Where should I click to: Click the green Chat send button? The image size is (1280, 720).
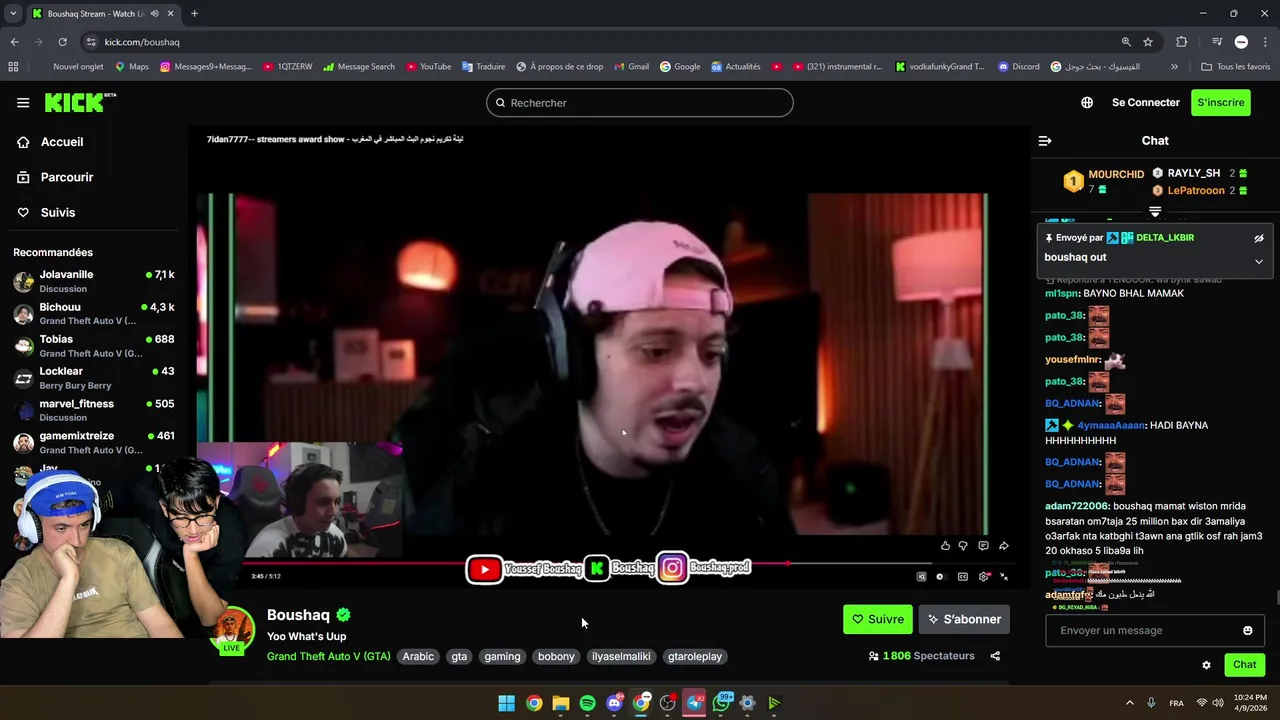1244,665
